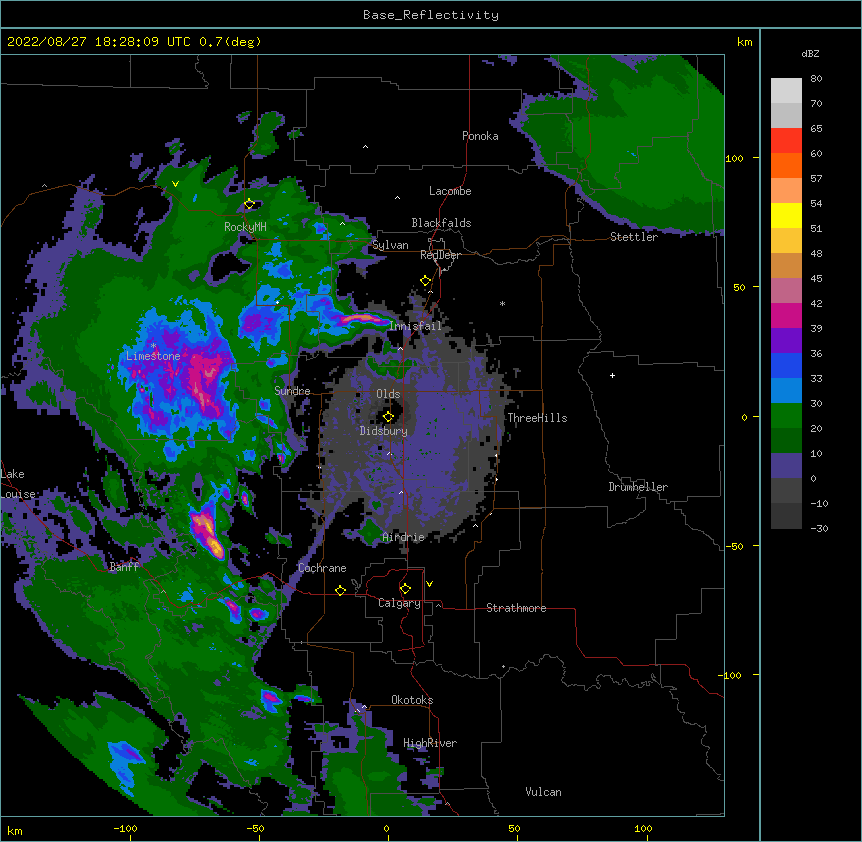Click the Okotoks town label
Image resolution: width=862 pixels, height=842 pixels.
(x=412, y=700)
